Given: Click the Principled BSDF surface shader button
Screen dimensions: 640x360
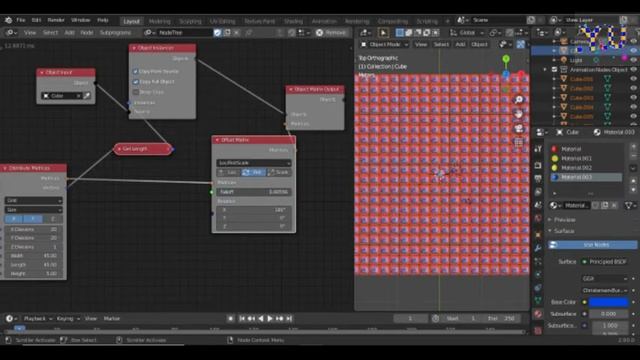Looking at the screenshot, I should click(608, 262).
